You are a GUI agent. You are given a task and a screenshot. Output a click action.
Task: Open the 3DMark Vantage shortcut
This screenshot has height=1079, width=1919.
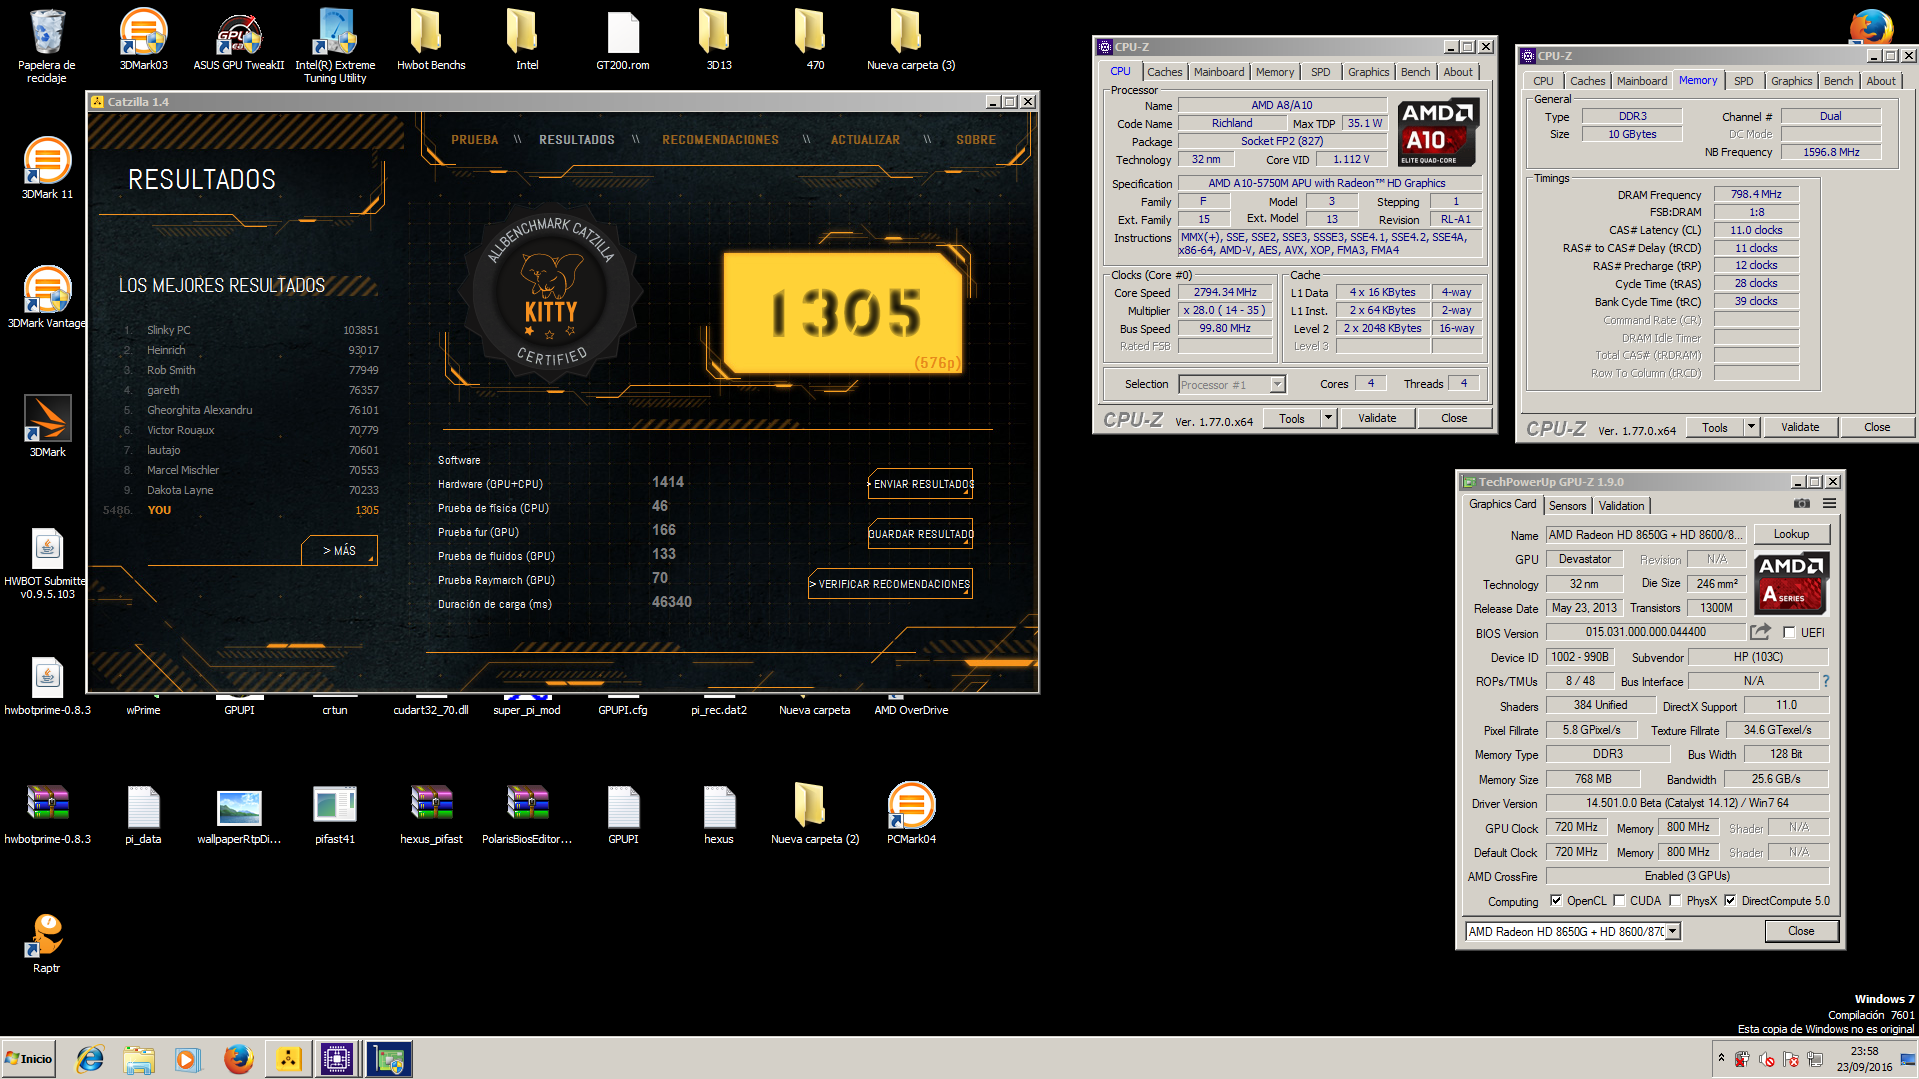[47, 297]
